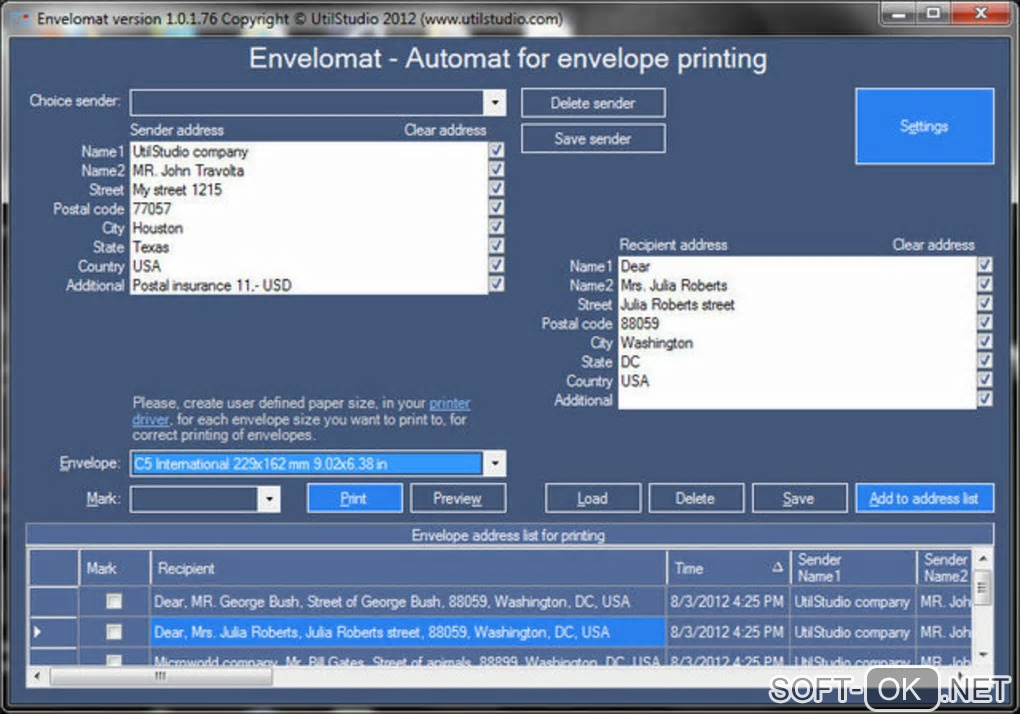
Task: Open envelope Preview
Action: point(458,499)
